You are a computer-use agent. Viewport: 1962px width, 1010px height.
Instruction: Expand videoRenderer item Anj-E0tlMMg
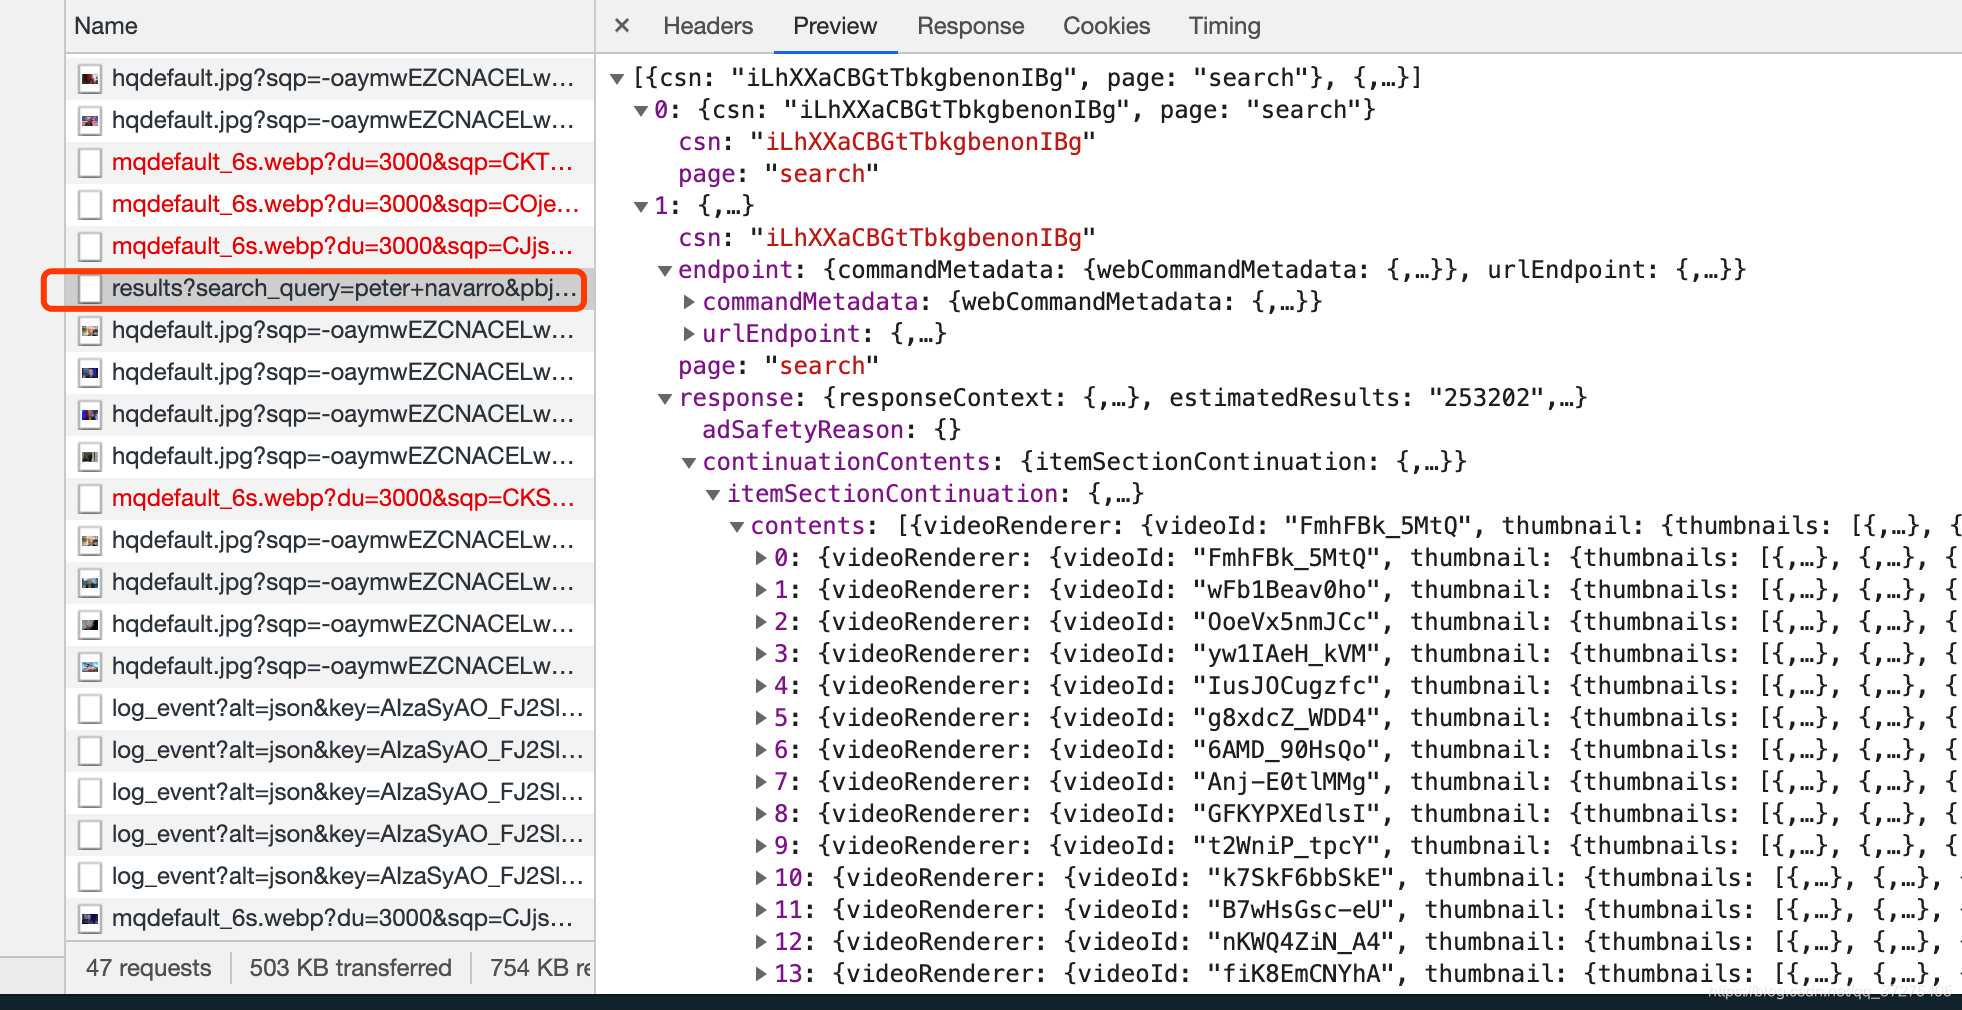coord(761,782)
